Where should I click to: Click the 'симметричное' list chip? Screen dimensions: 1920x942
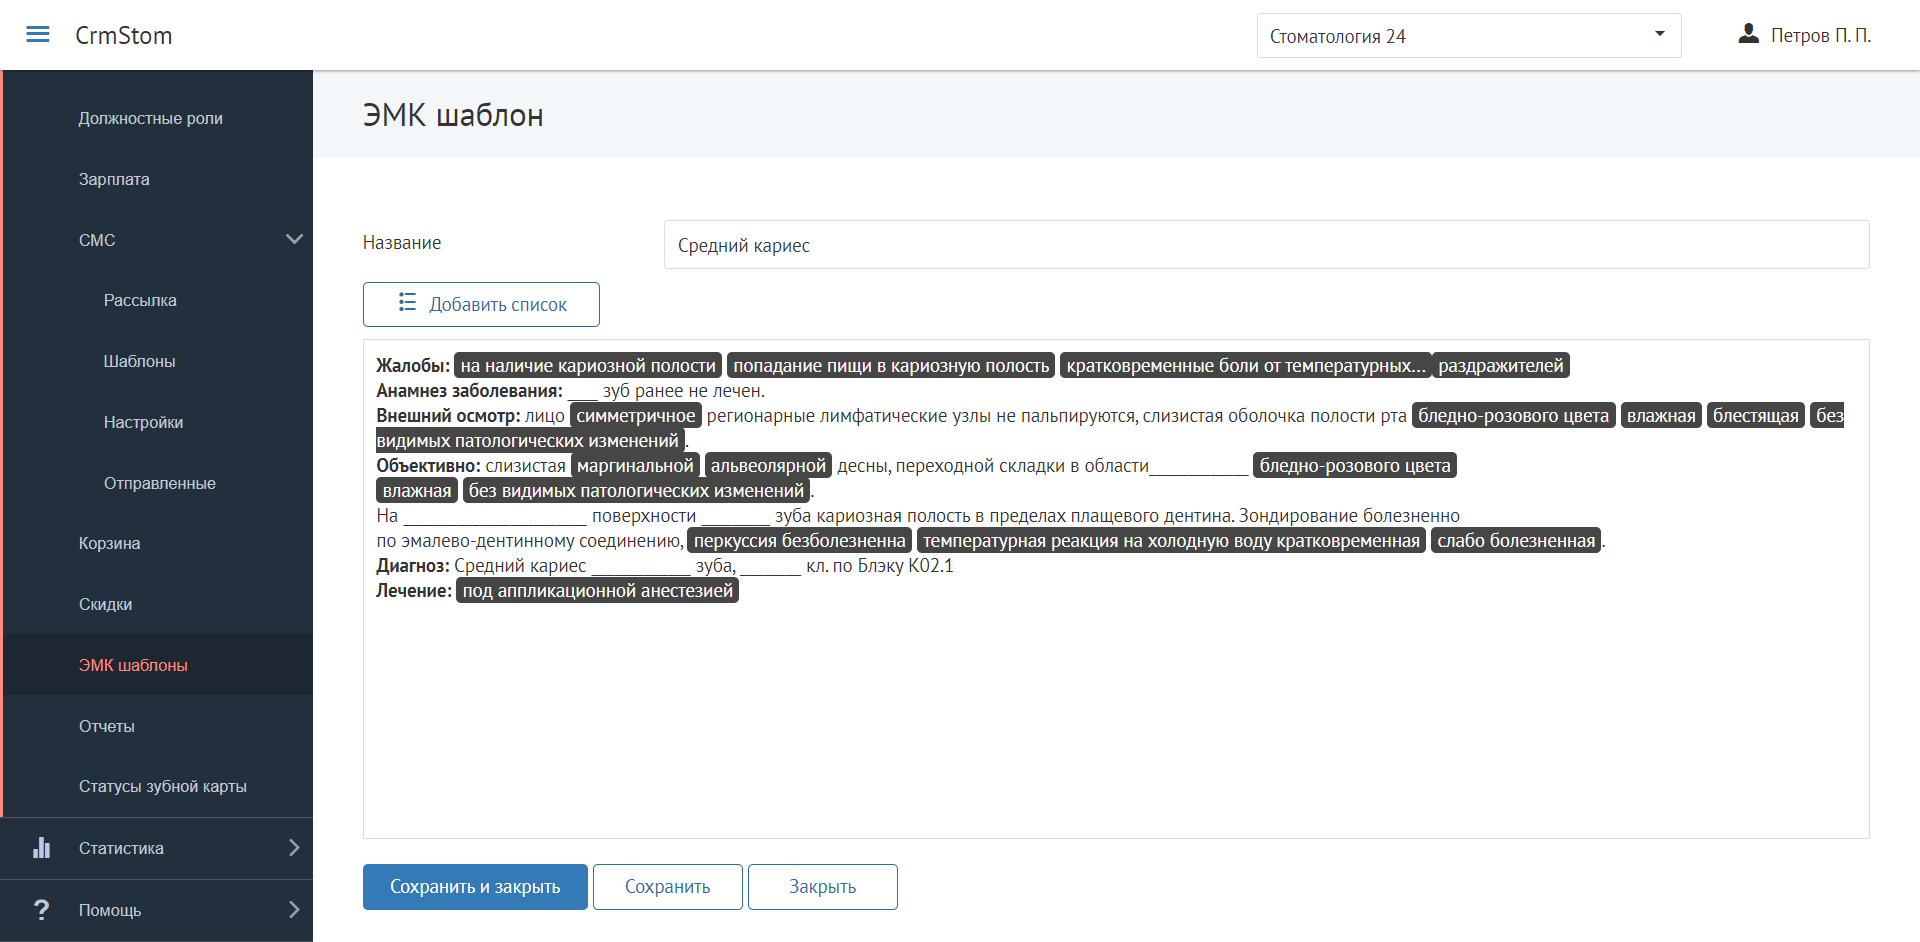click(636, 416)
